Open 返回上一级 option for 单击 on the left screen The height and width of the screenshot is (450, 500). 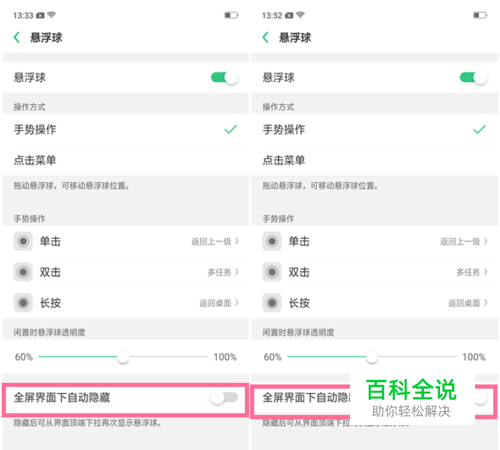pyautogui.click(x=215, y=241)
